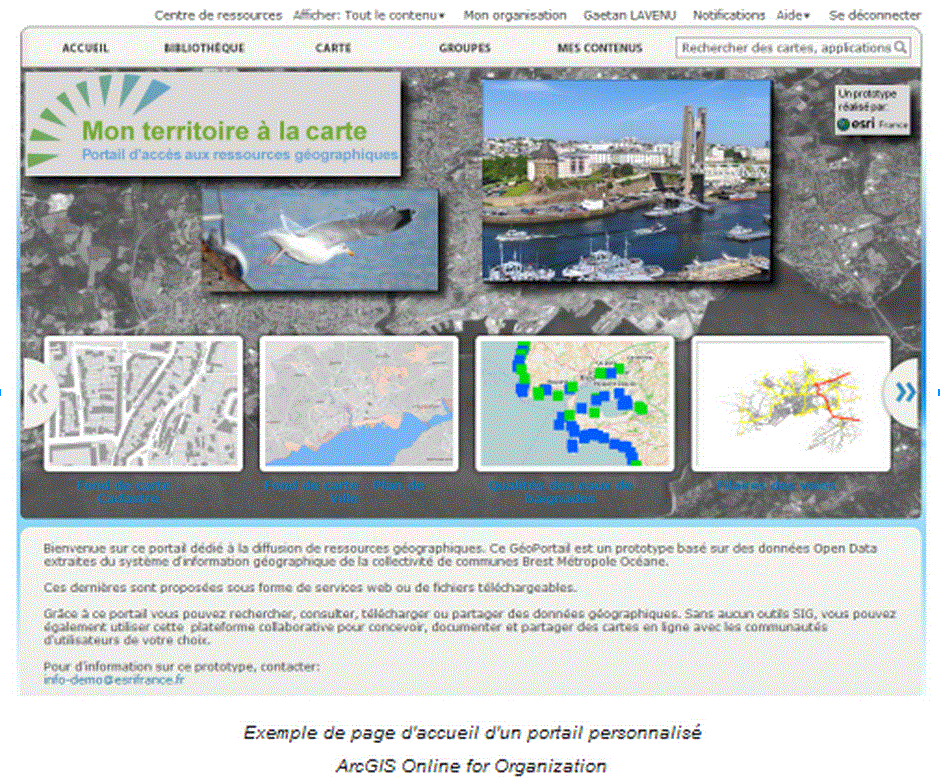Click the carousel previous arrow
The image size is (940, 781).
pos(39,394)
